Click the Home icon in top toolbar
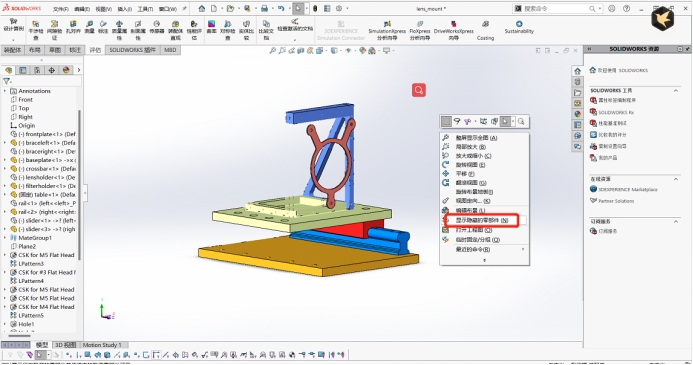The image size is (693, 365). coord(202,8)
